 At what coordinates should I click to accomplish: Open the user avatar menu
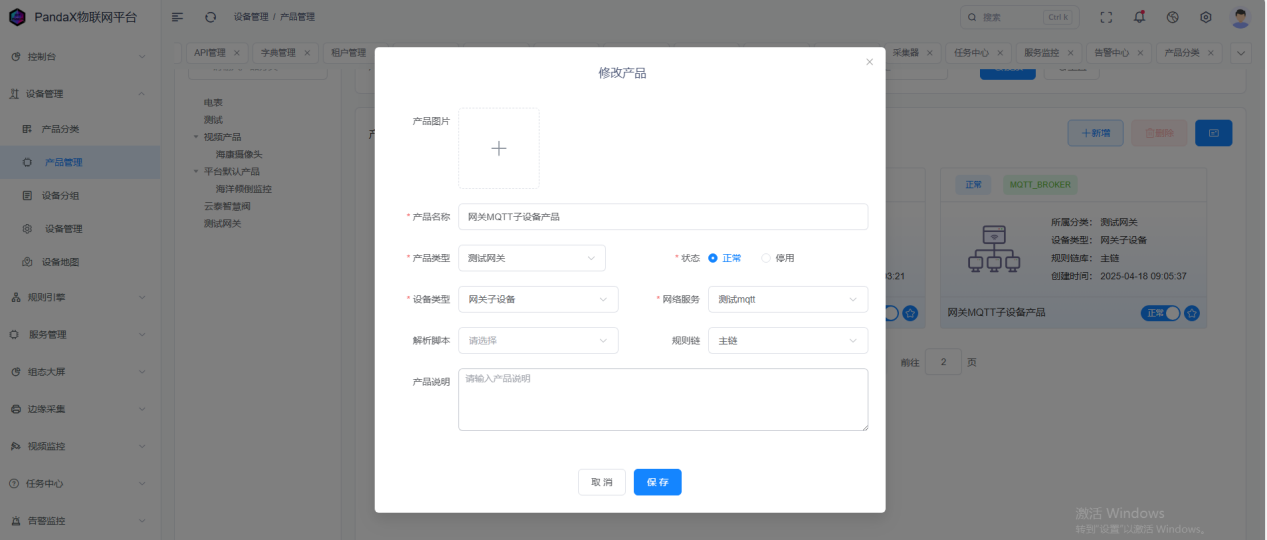point(1241,17)
